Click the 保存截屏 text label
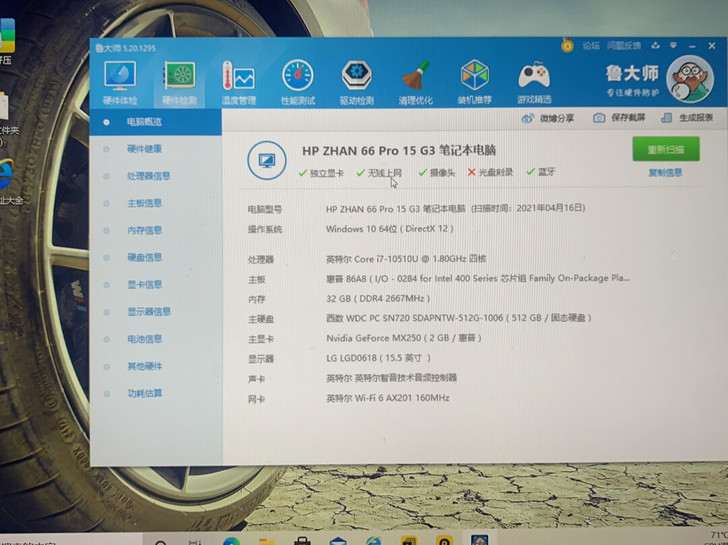The width and height of the screenshot is (728, 545). point(628,117)
